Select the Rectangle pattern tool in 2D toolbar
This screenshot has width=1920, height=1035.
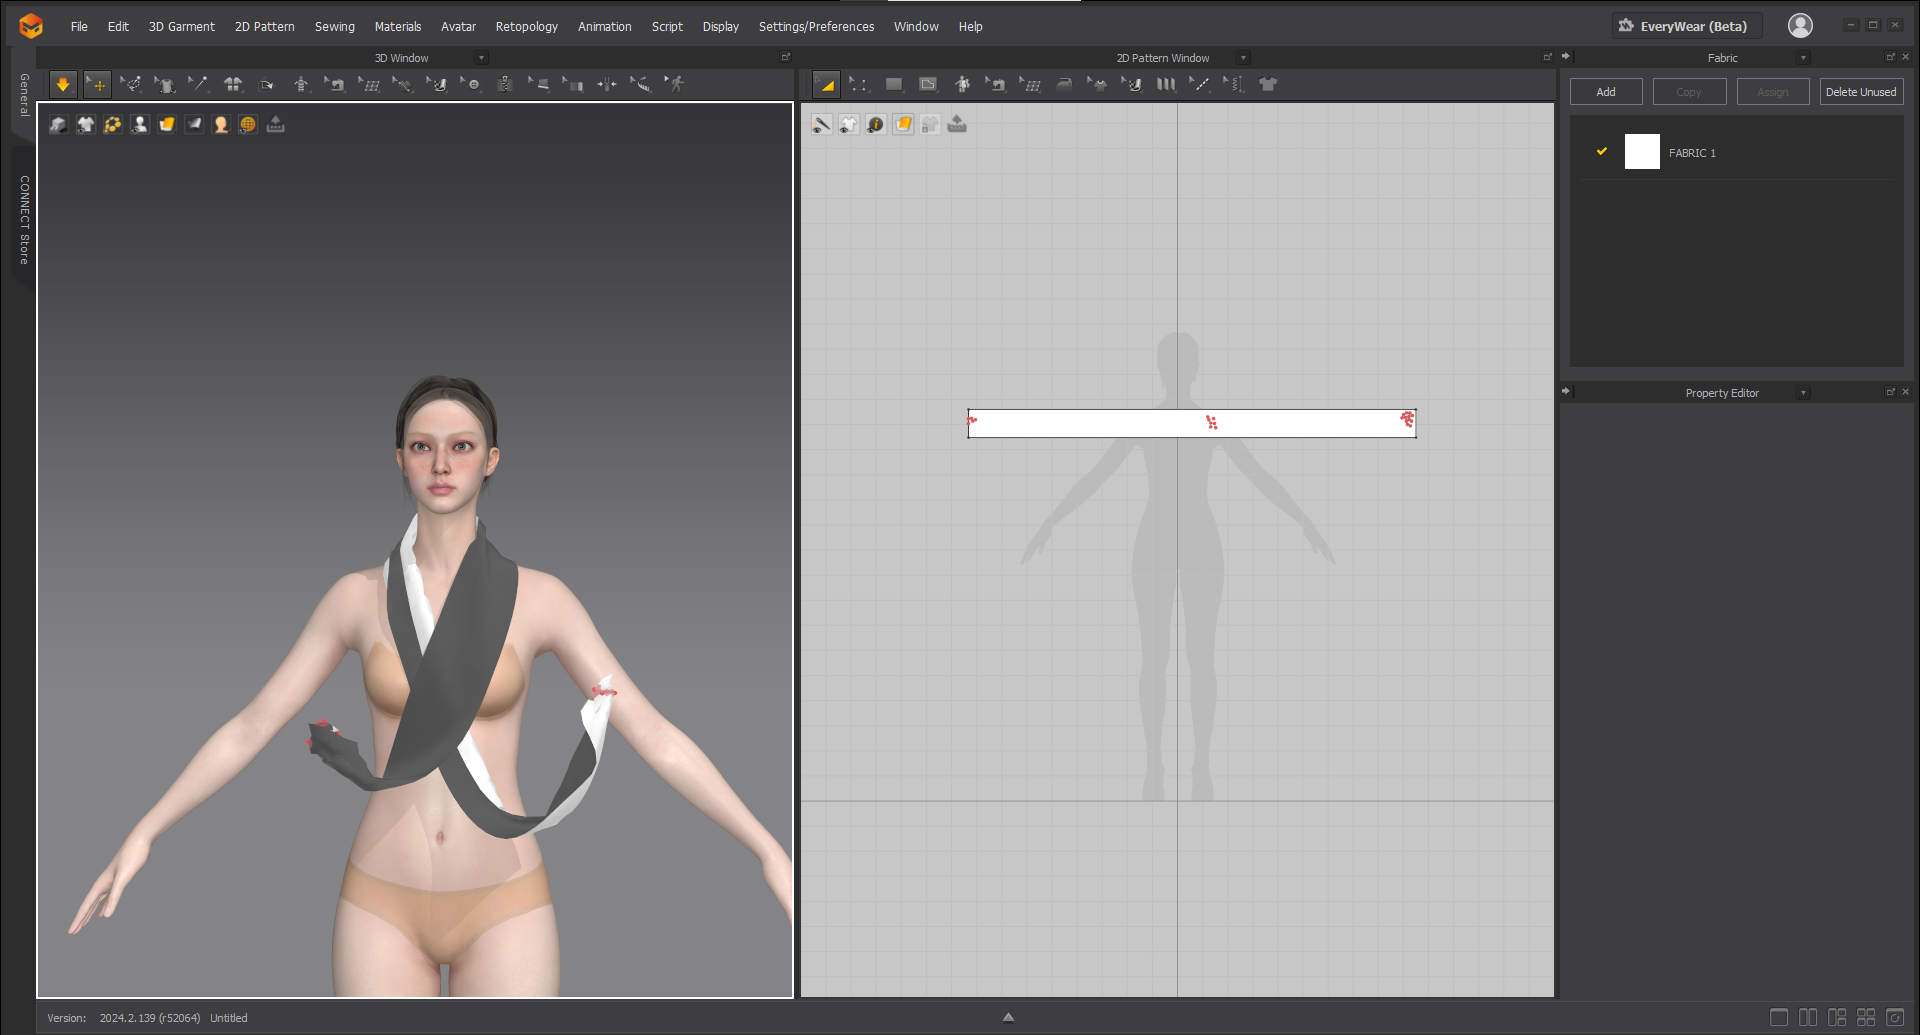click(894, 85)
